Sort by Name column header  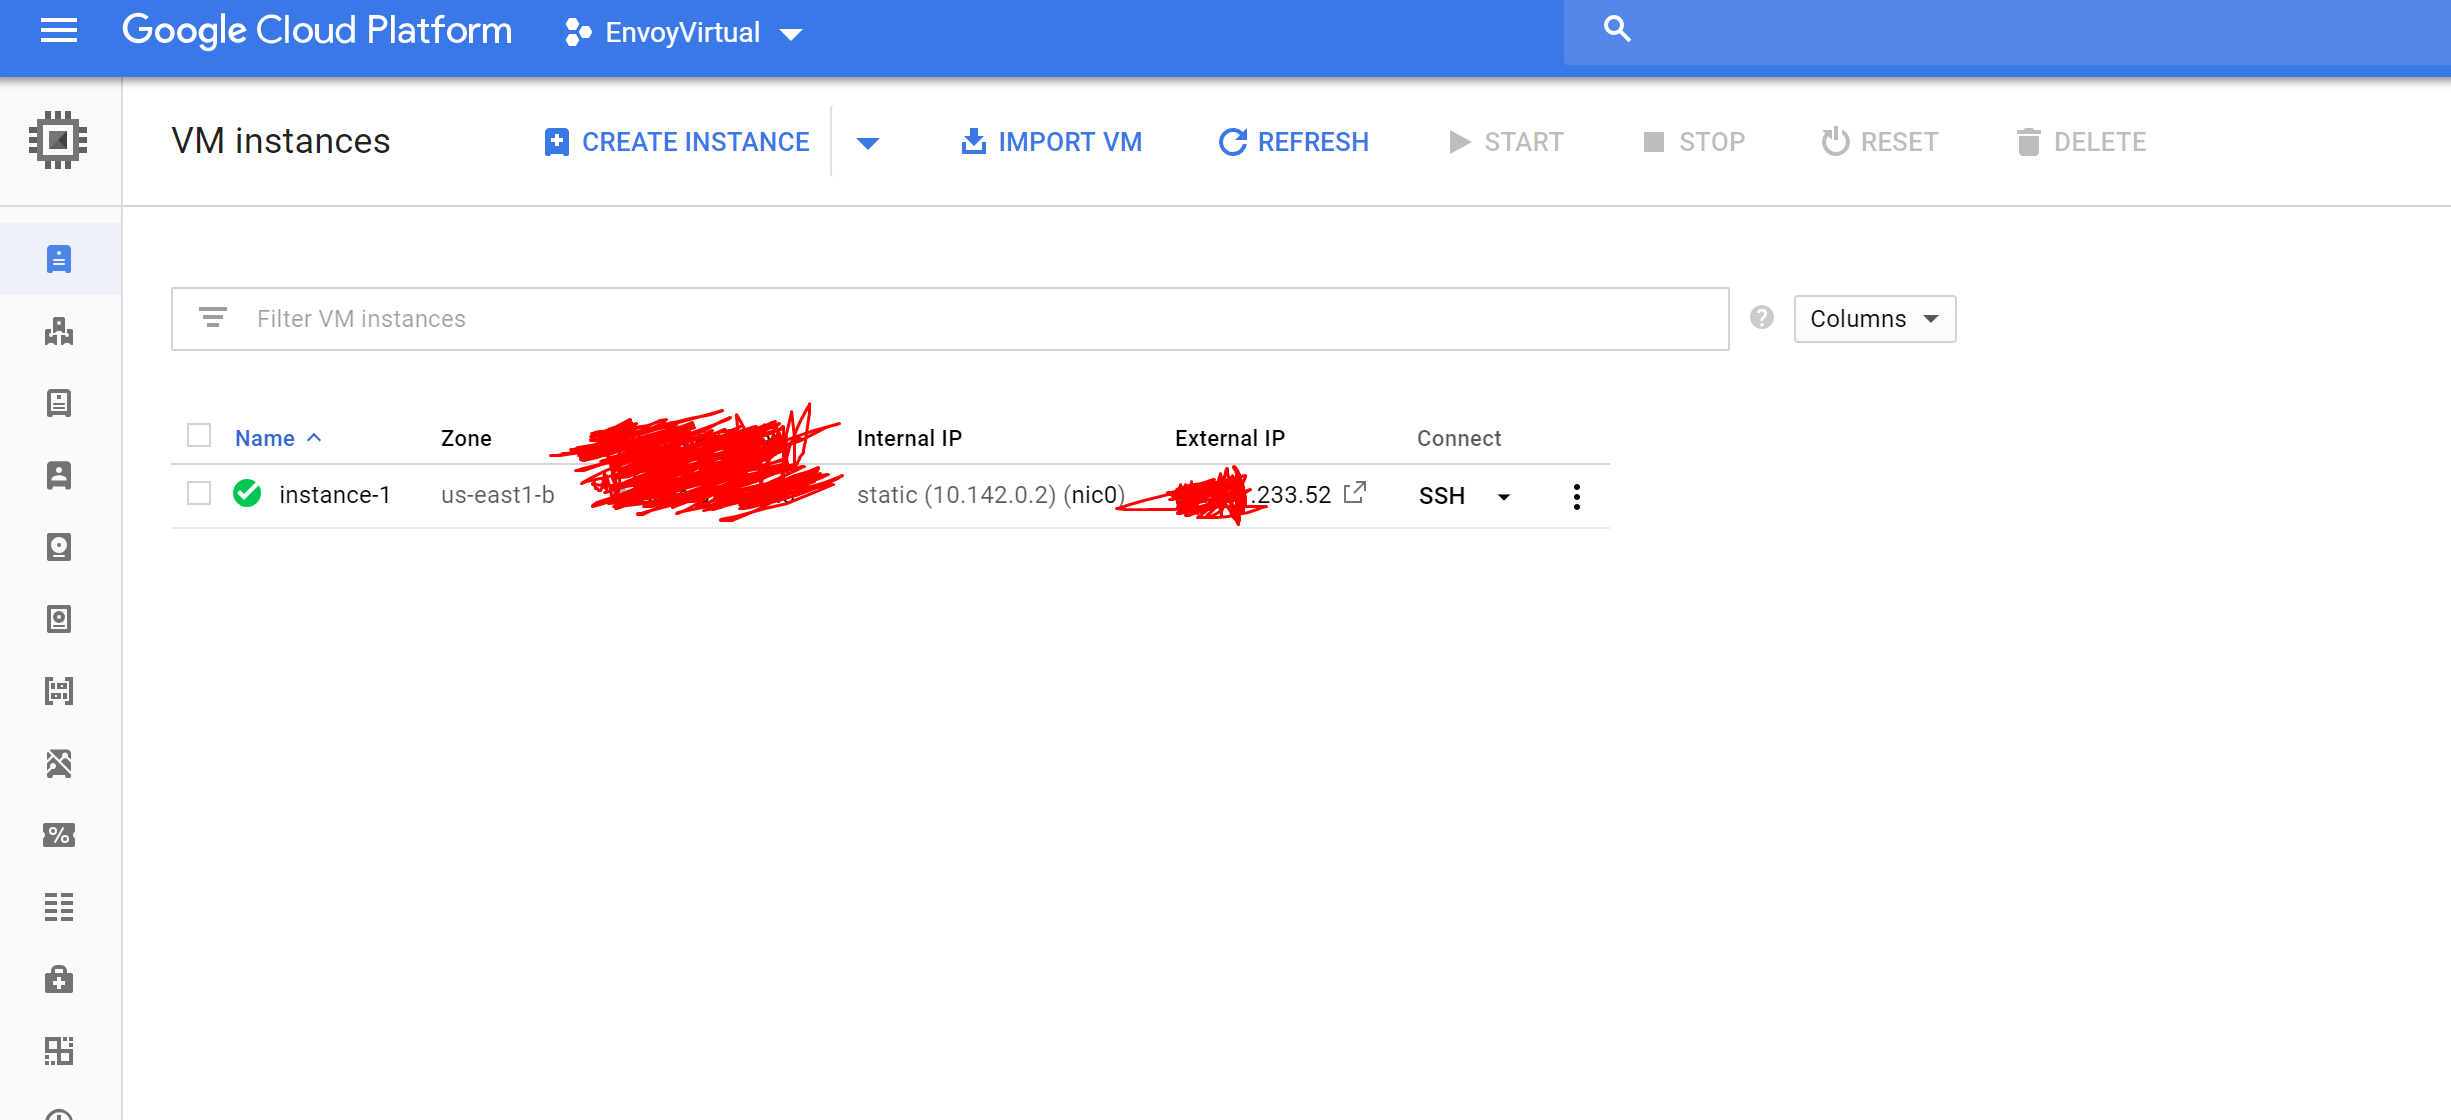click(265, 438)
